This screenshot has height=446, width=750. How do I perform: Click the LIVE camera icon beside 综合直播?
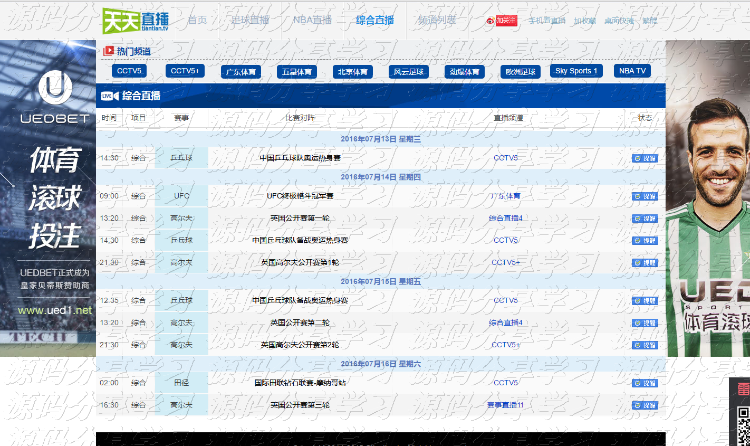tap(110, 96)
